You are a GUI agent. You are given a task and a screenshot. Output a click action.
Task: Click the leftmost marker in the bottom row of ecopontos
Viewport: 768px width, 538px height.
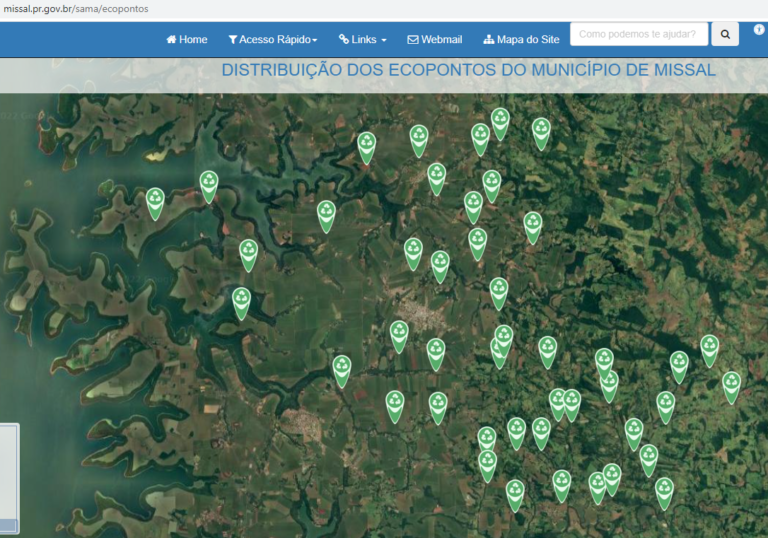515,493
